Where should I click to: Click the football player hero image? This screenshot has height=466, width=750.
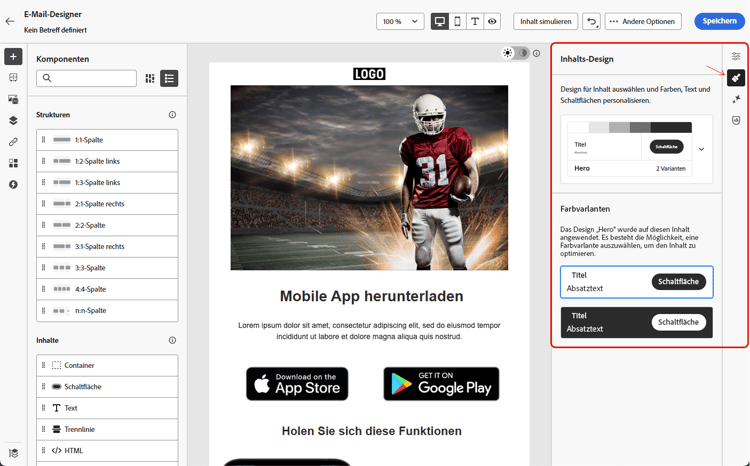369,178
